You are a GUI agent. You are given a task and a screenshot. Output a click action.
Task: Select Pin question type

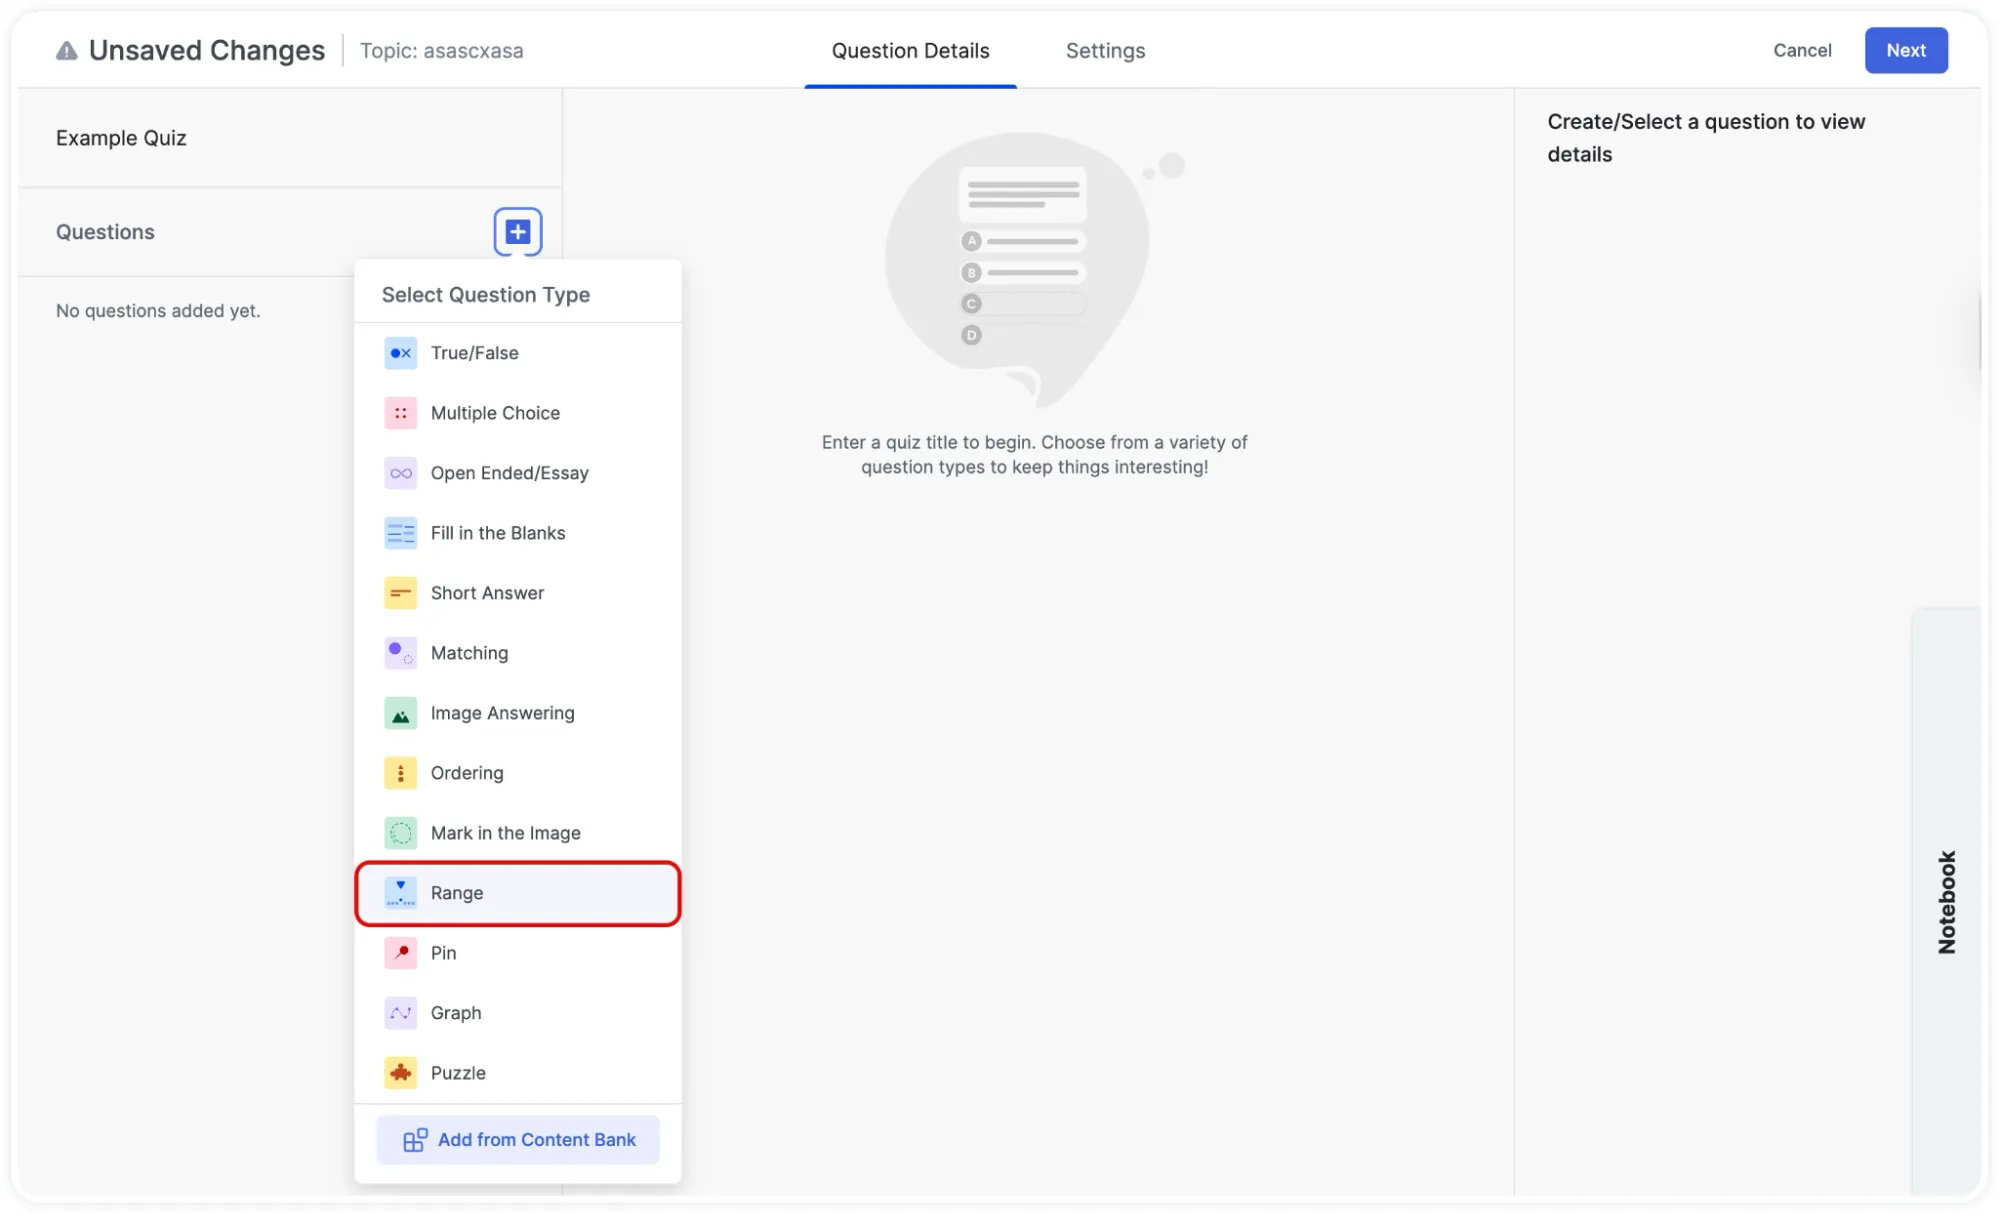[518, 953]
